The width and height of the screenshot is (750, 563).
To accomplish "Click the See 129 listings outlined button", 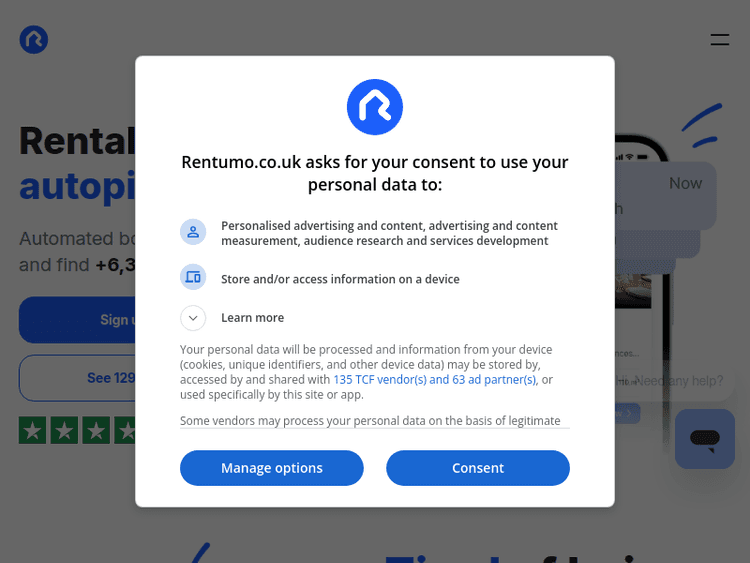I will tap(77, 378).
